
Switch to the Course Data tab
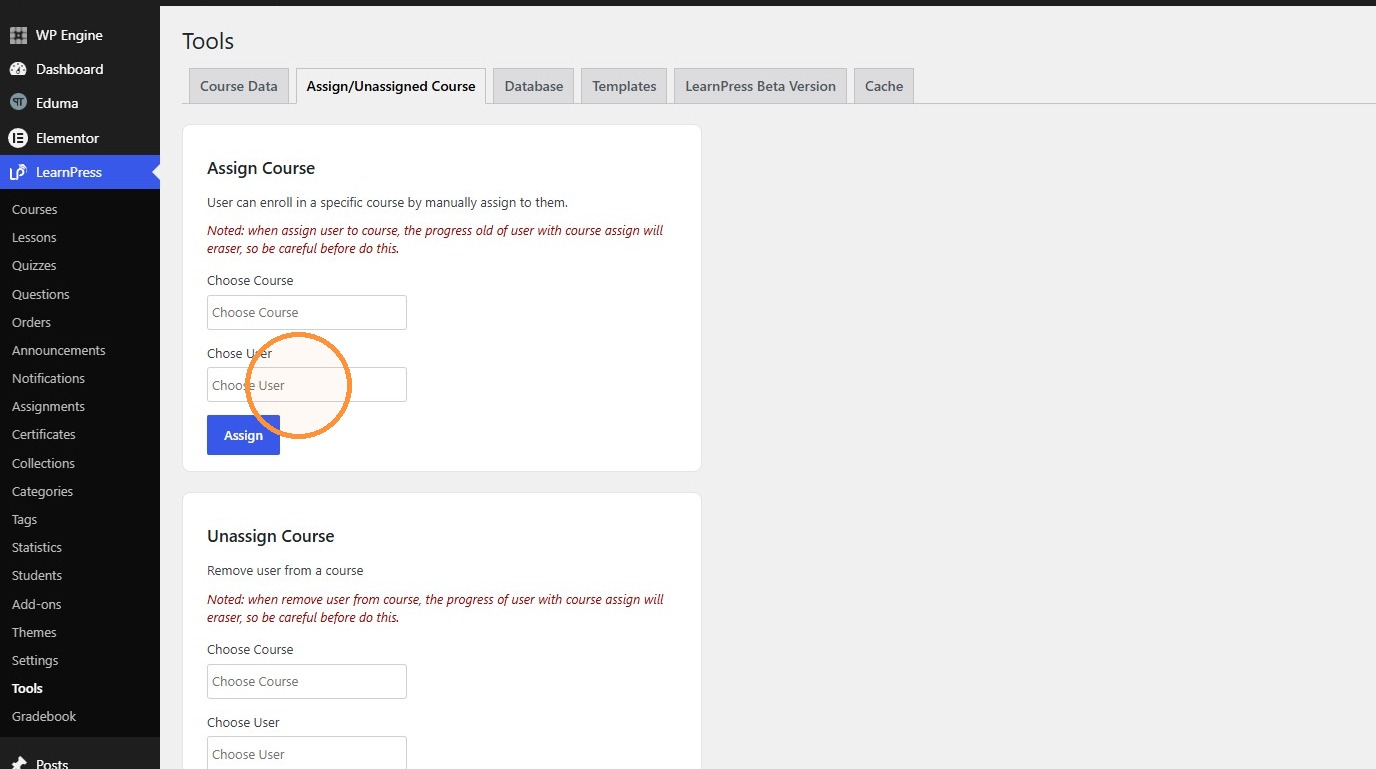point(239,86)
